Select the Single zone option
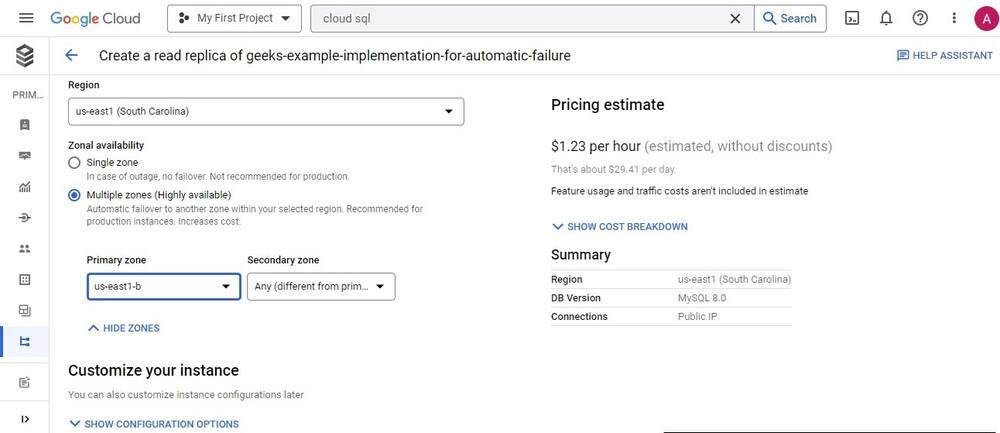1000x433 pixels. tap(74, 162)
